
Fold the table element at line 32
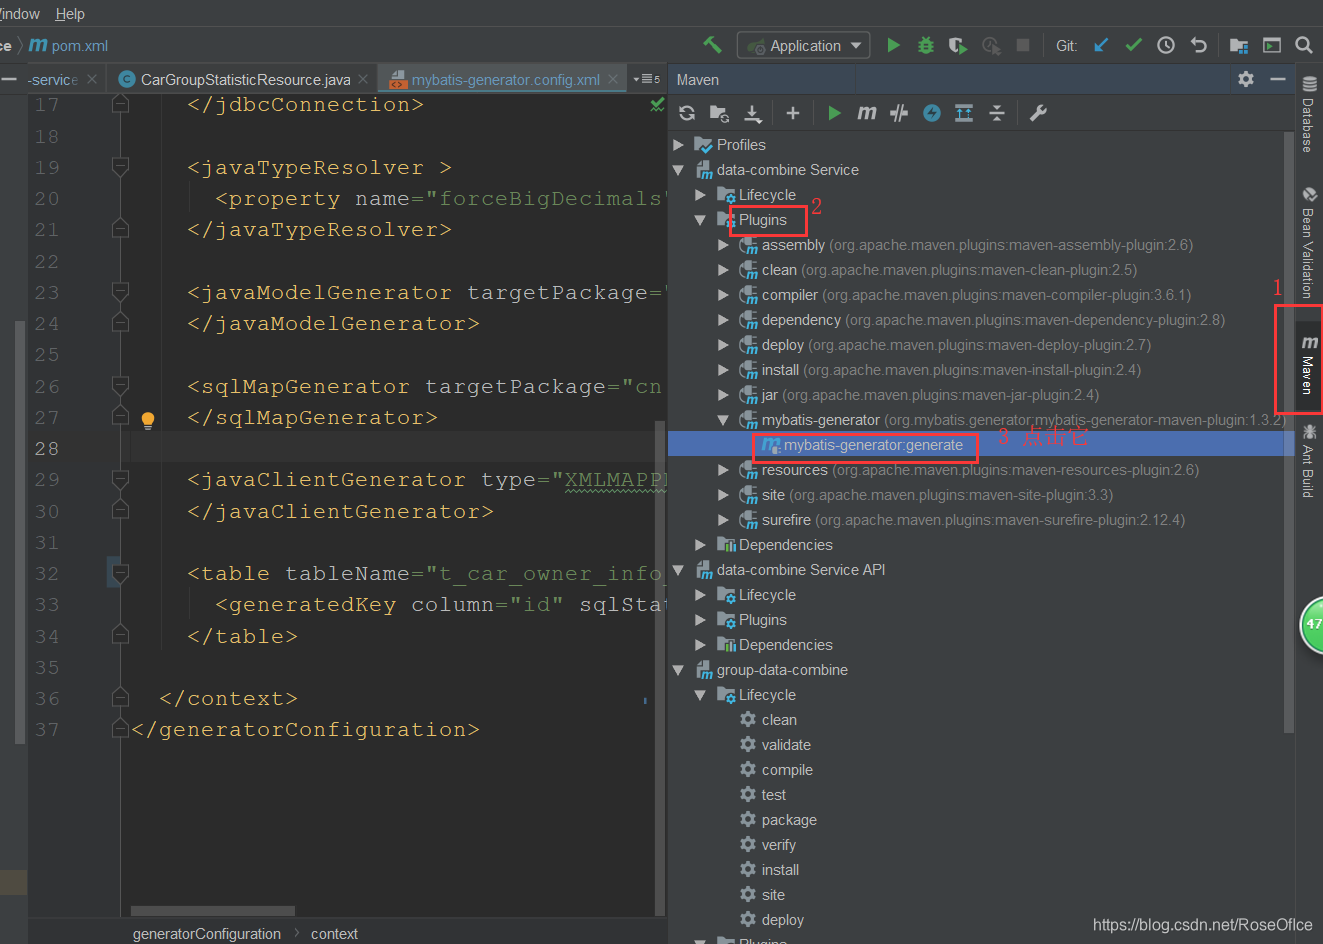tap(121, 573)
